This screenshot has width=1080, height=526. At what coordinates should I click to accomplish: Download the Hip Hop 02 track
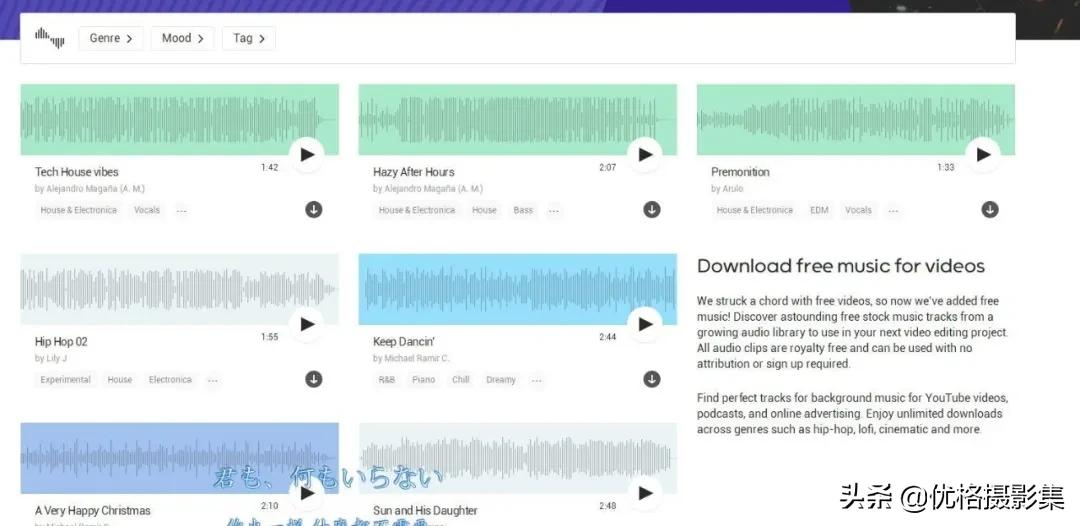click(x=314, y=379)
